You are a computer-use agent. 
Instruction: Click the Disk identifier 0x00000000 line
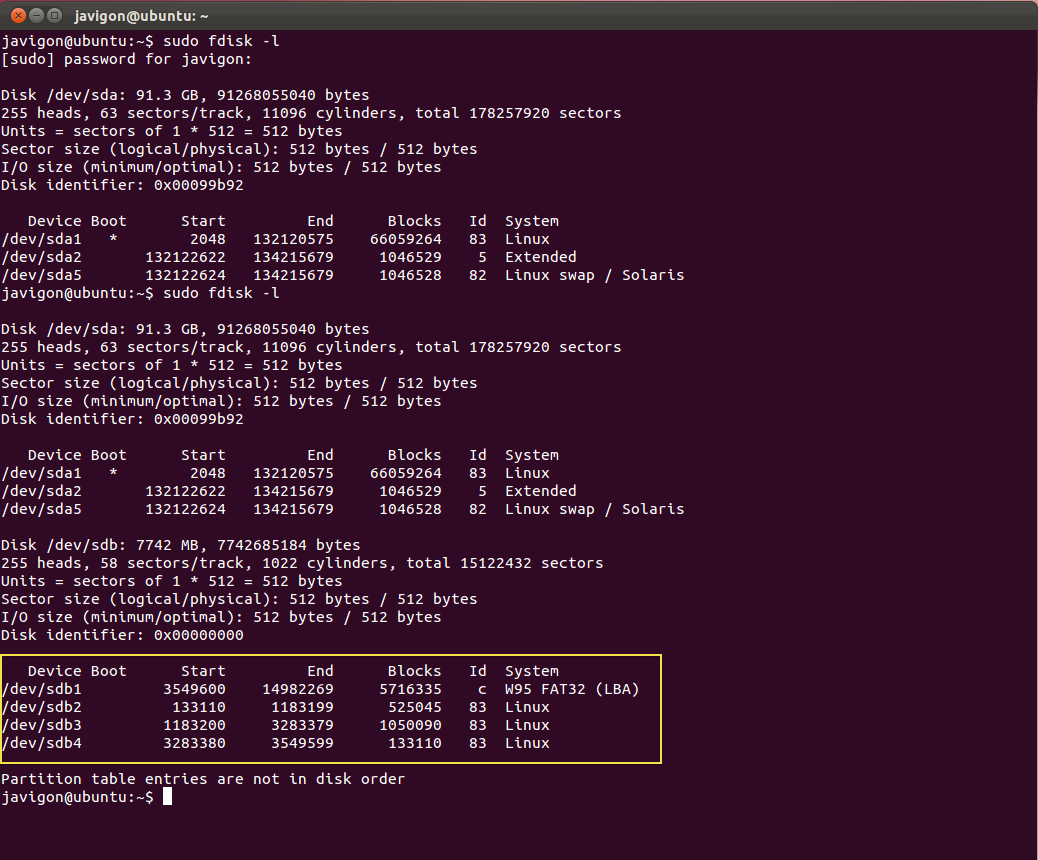pyautogui.click(x=122, y=635)
